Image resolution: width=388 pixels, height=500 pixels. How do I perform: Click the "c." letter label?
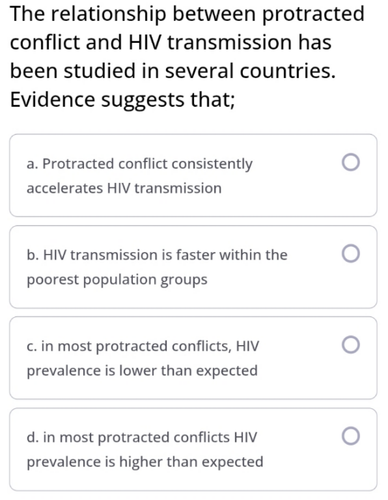[x=32, y=347]
